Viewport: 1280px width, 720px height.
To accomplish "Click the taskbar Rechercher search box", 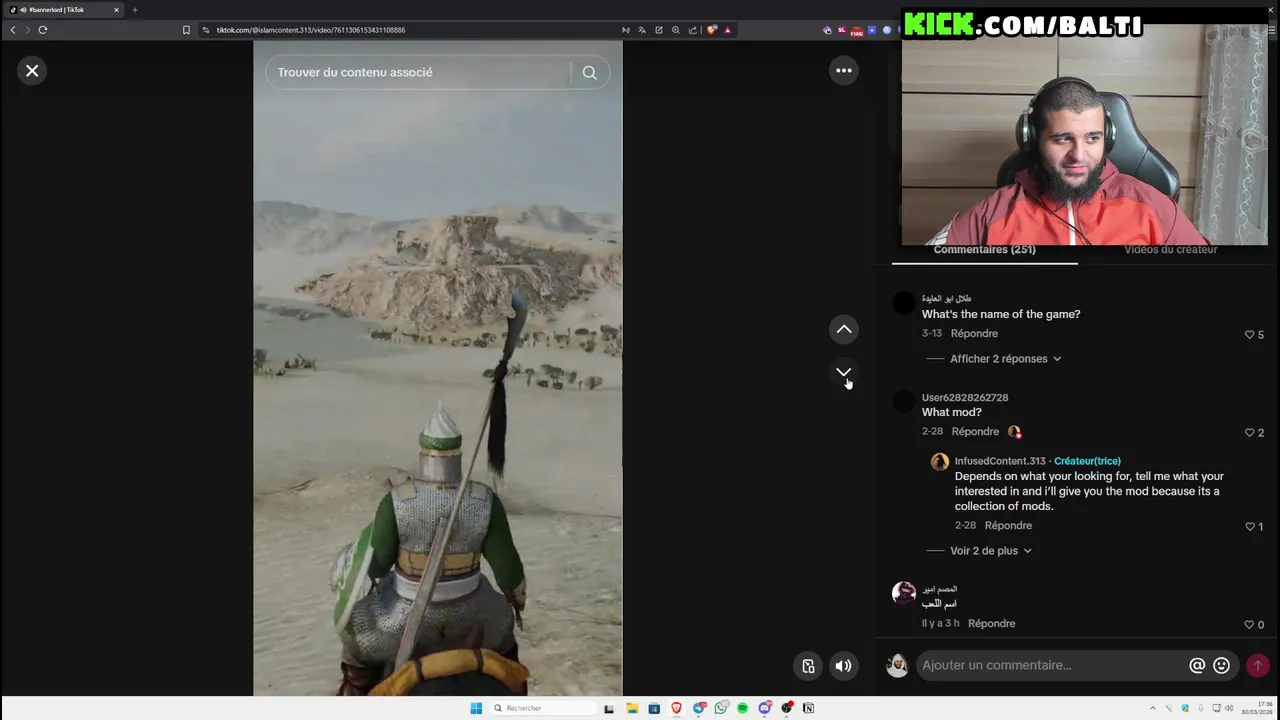I will (543, 708).
